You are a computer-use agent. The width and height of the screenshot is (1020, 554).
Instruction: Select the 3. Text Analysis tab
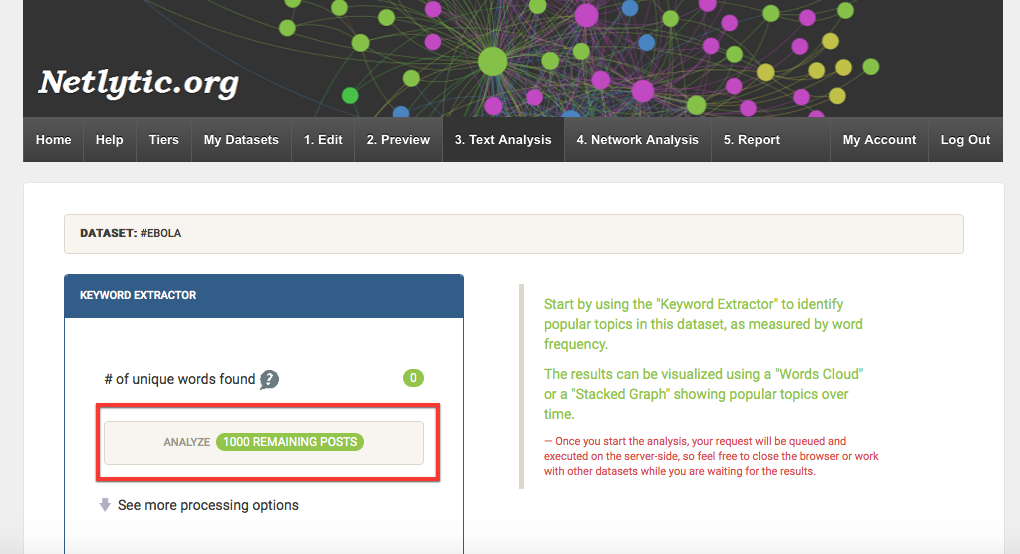pyautogui.click(x=503, y=140)
